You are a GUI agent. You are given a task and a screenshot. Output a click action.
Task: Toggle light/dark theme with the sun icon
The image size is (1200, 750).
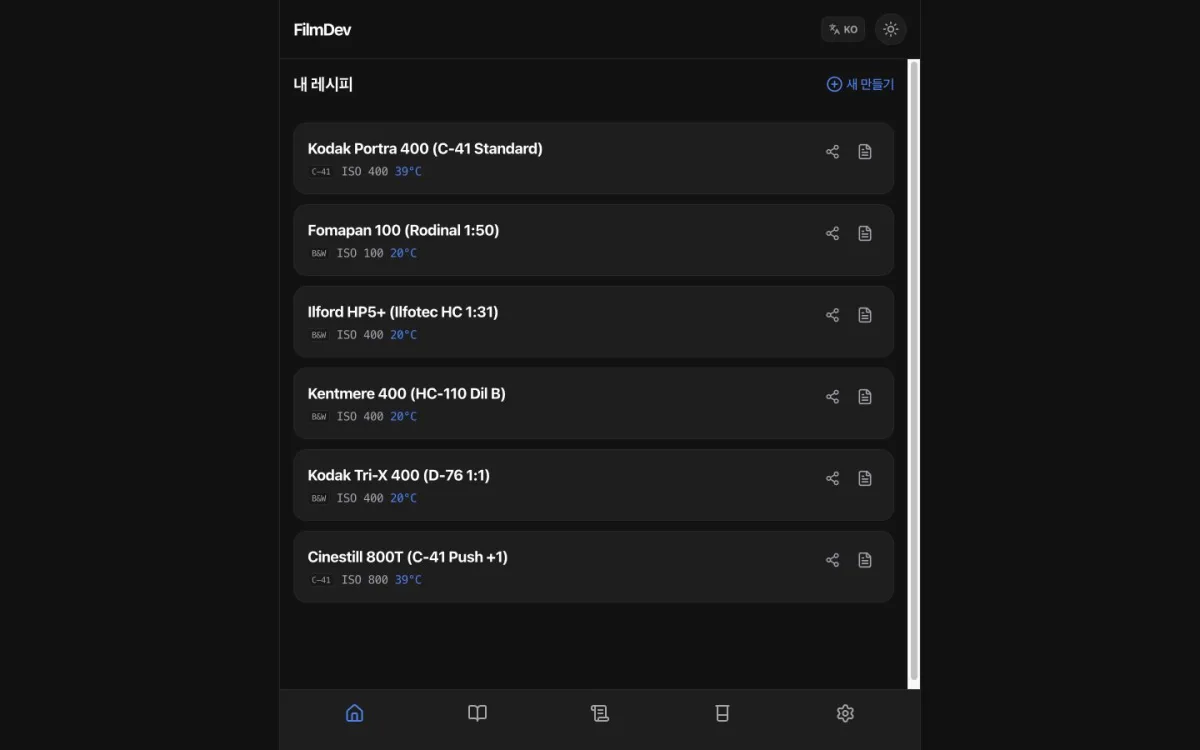click(891, 29)
